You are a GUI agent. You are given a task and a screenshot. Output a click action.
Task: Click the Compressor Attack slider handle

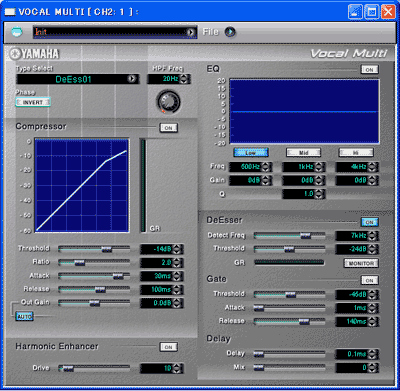click(x=118, y=276)
